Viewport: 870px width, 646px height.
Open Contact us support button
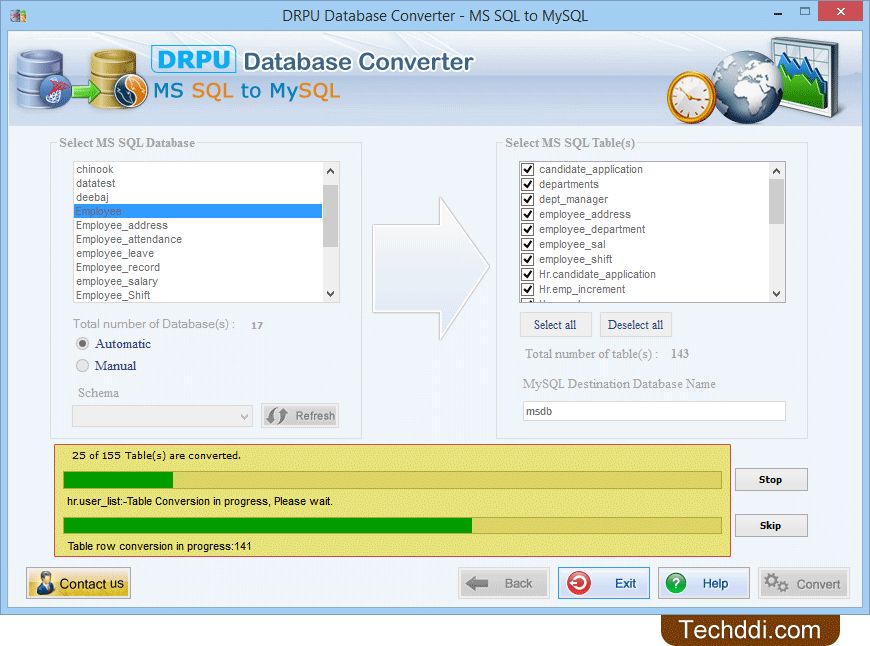click(x=79, y=583)
